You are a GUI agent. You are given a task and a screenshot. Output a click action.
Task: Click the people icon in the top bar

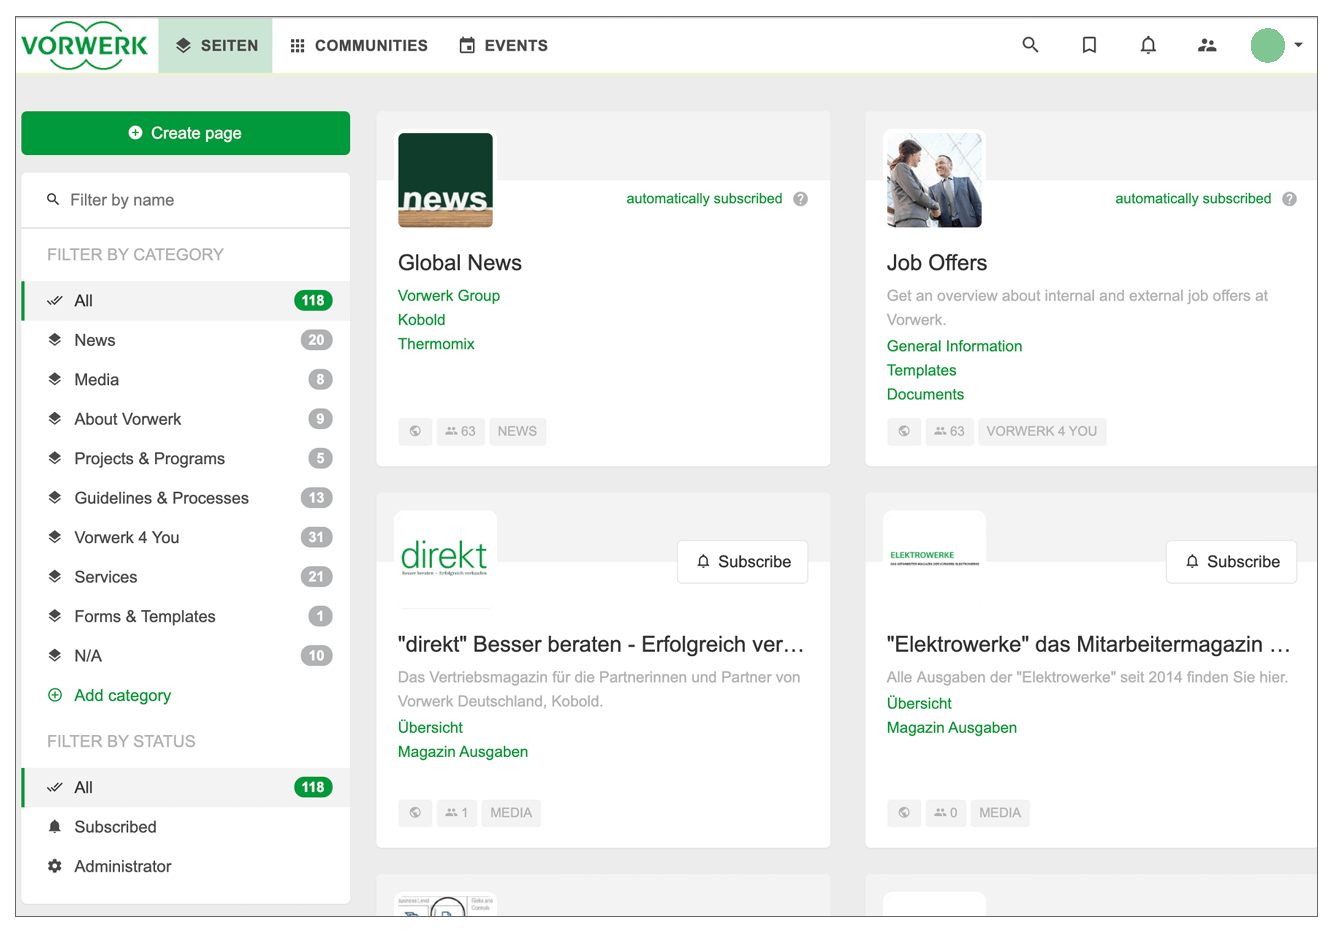1207,45
